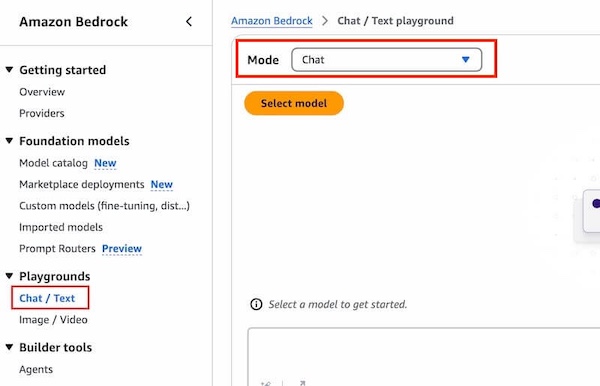Select Chat / Text playground
This screenshot has height=386, width=600.
point(47,298)
